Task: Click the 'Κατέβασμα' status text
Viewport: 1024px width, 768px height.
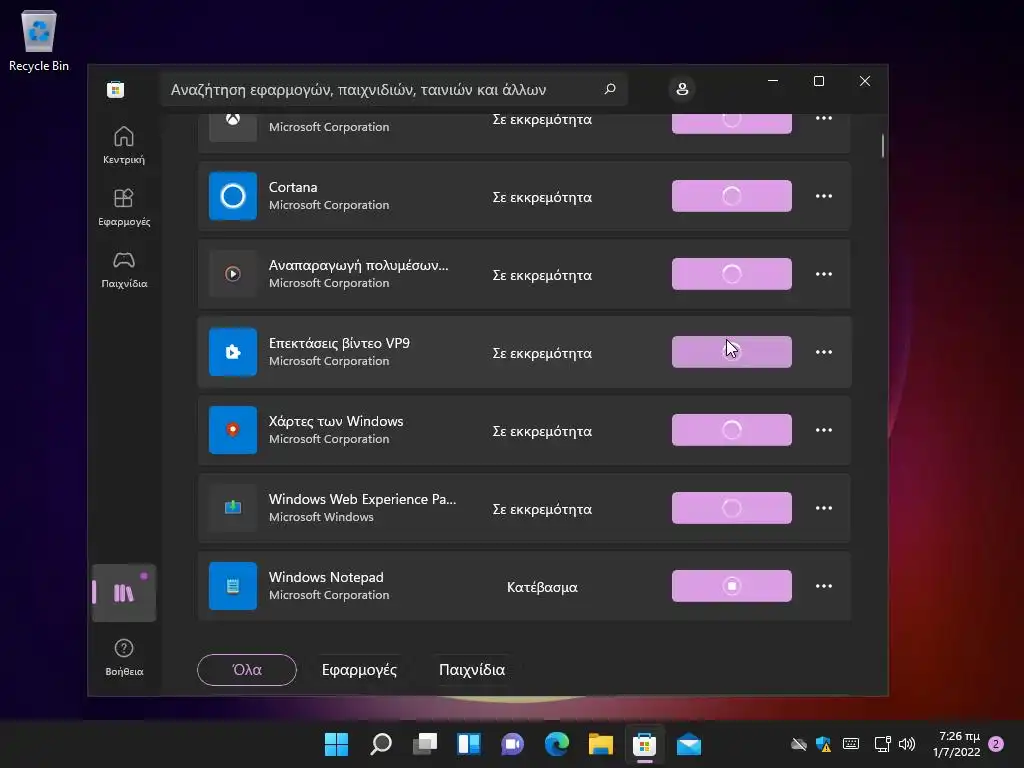Action: tap(542, 587)
